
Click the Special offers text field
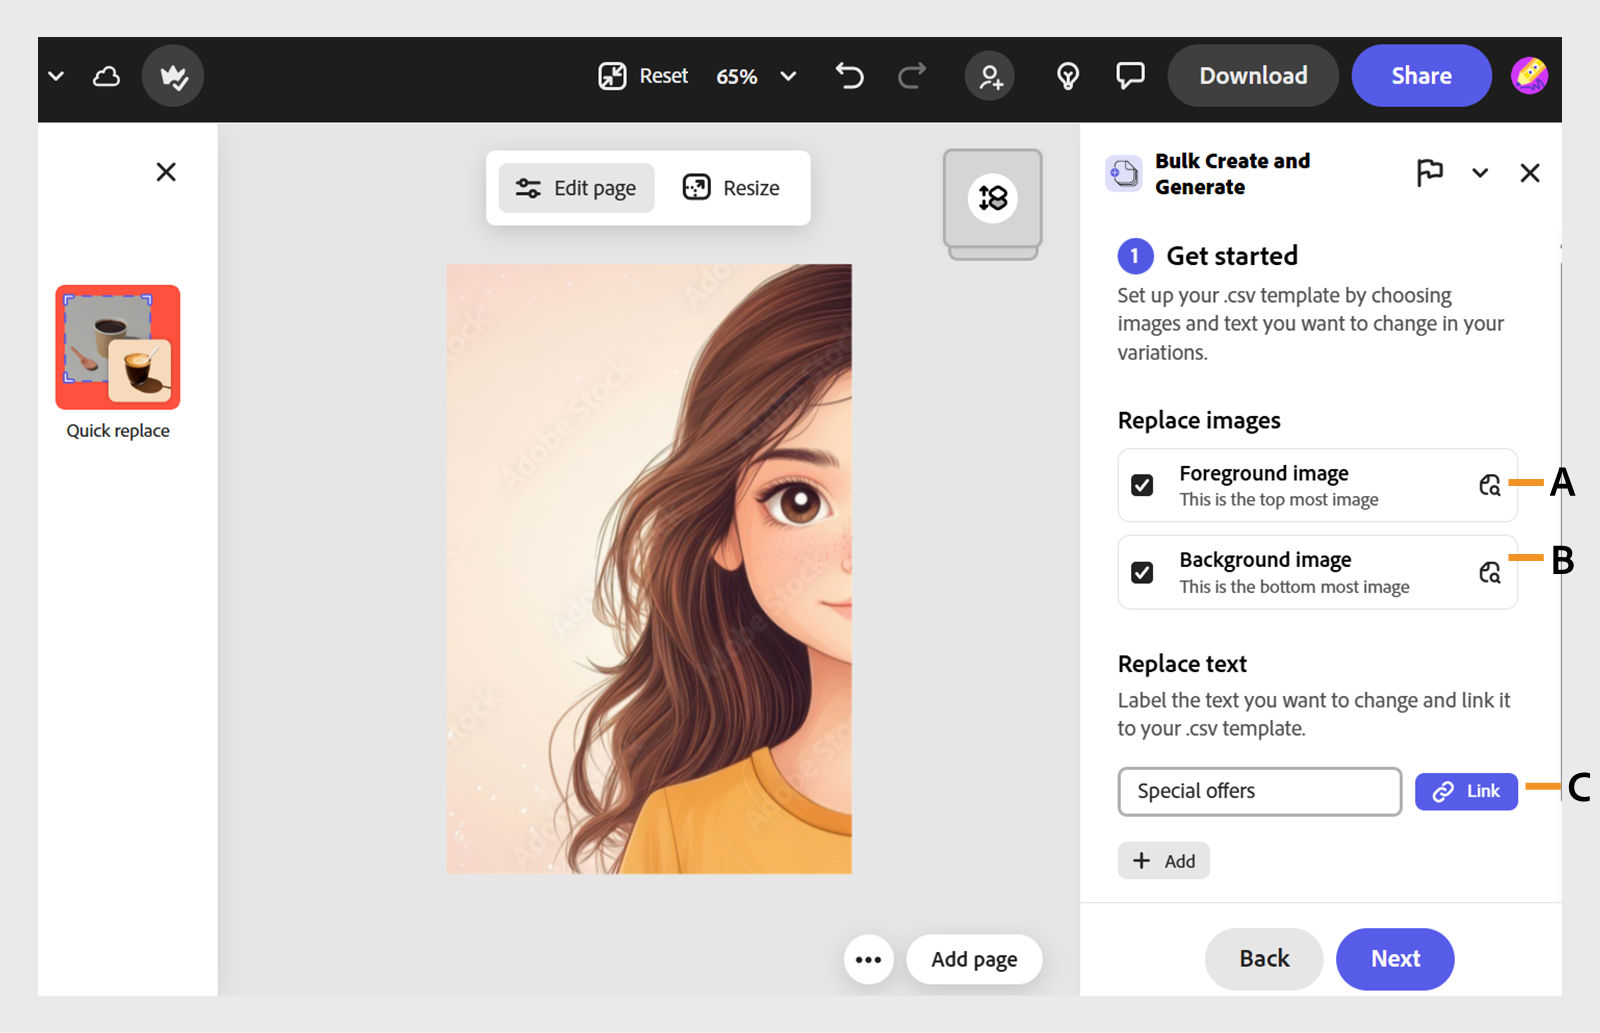(1259, 791)
